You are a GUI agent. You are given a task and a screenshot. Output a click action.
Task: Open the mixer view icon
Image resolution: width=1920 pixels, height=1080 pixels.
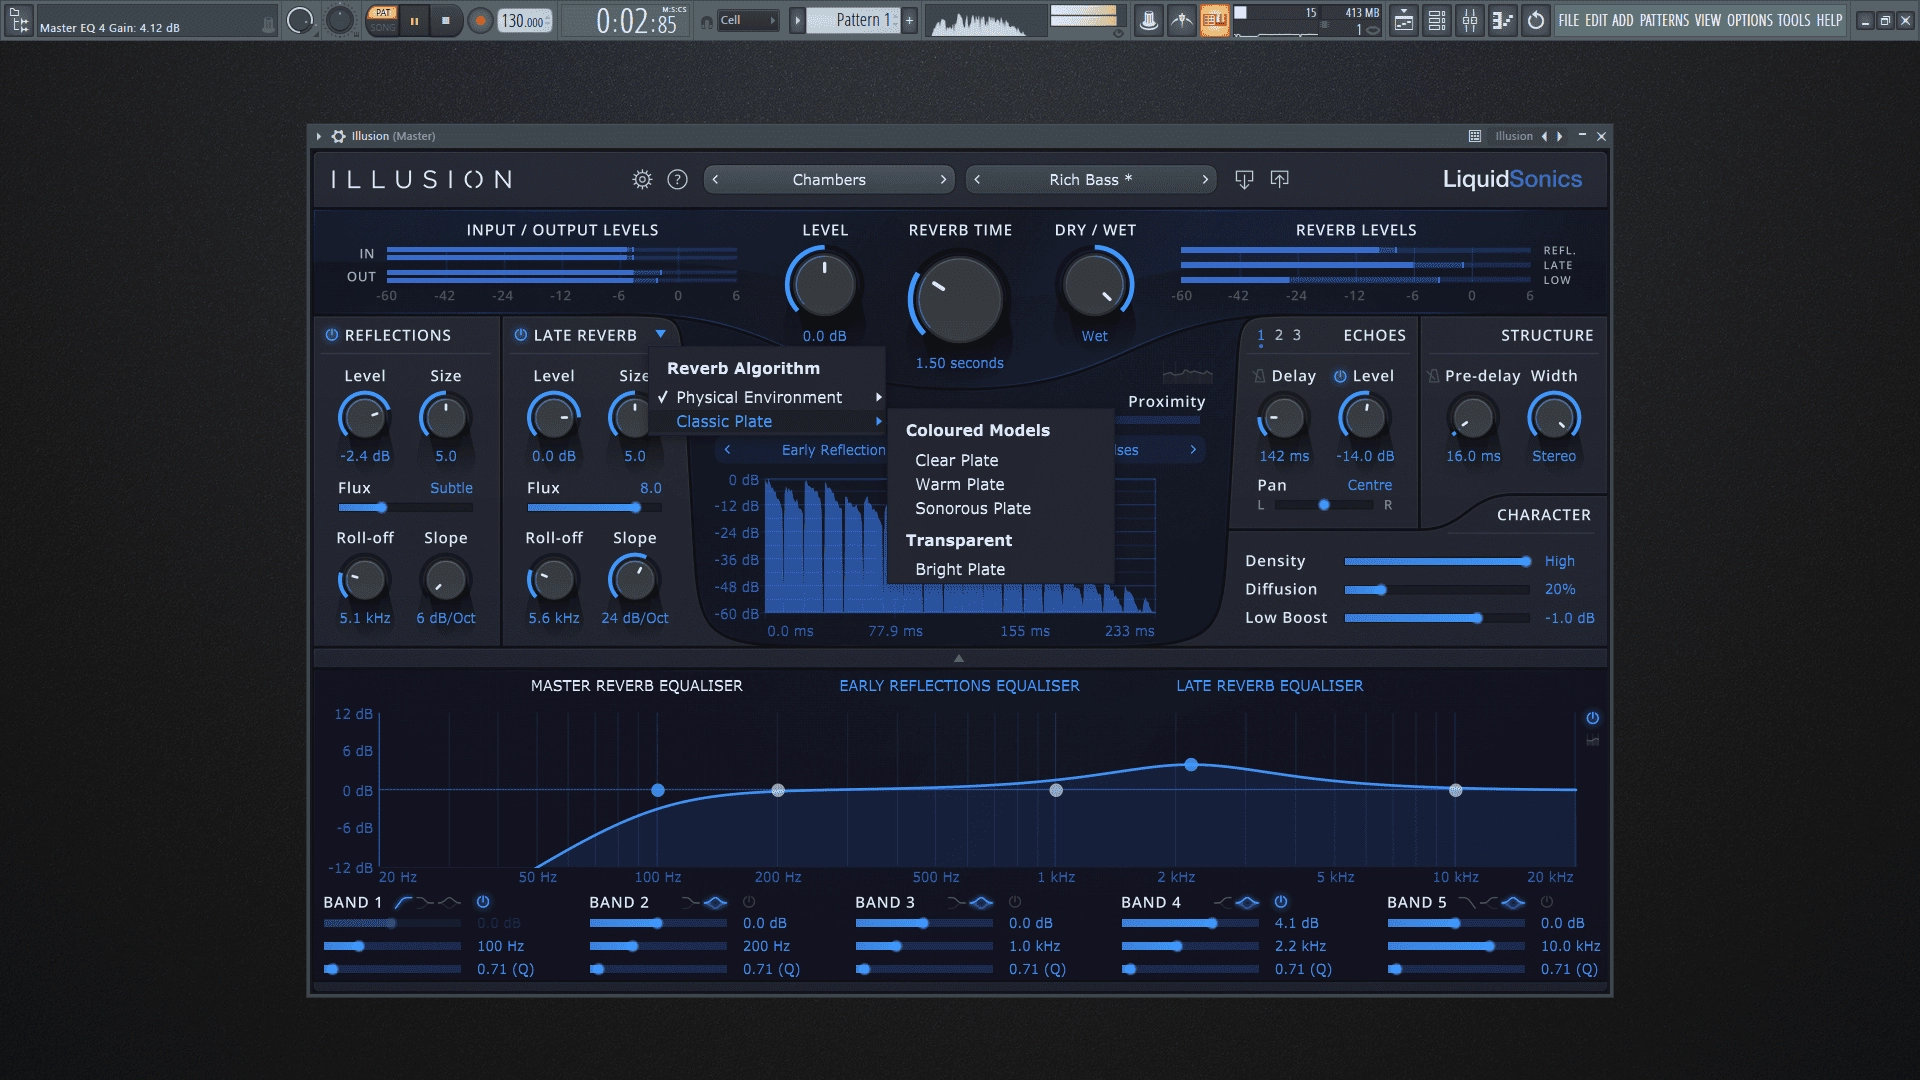coord(1470,20)
